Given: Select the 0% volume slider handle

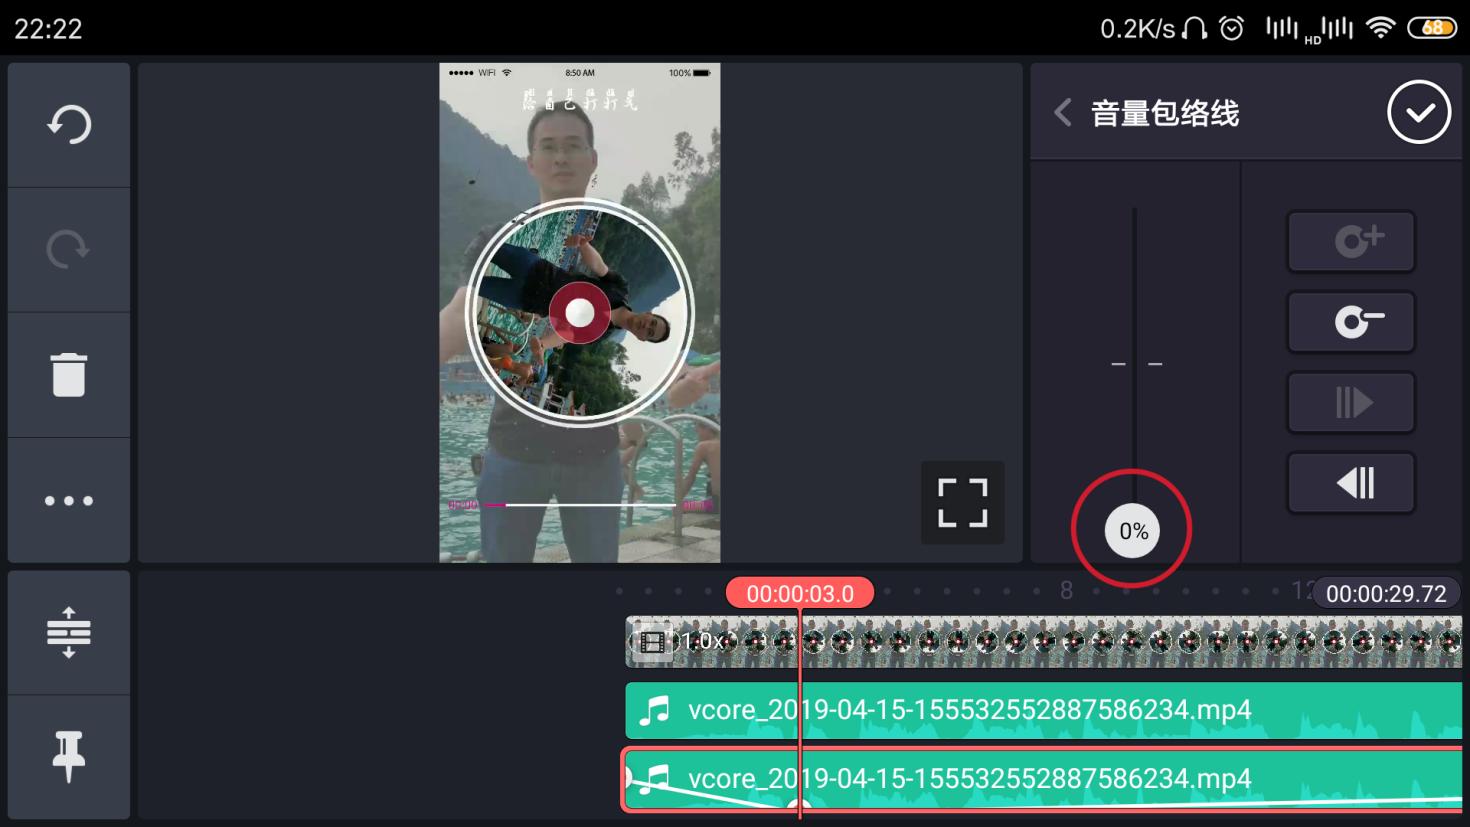Looking at the screenshot, I should tap(1133, 531).
